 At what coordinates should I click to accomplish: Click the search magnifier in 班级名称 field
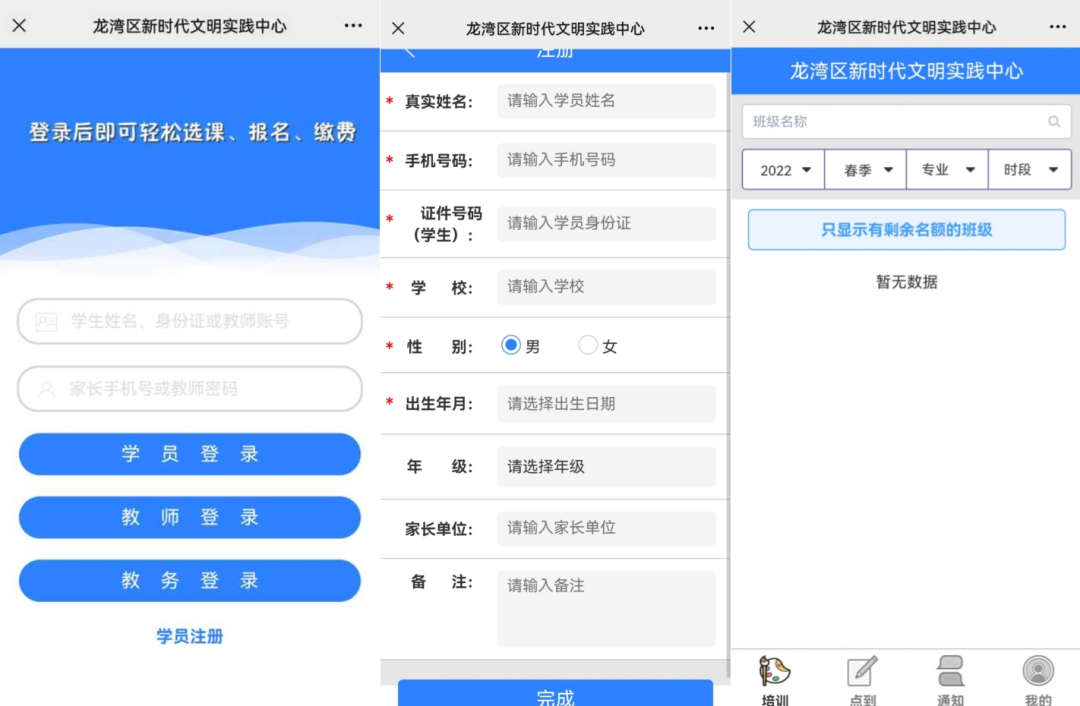click(1054, 122)
